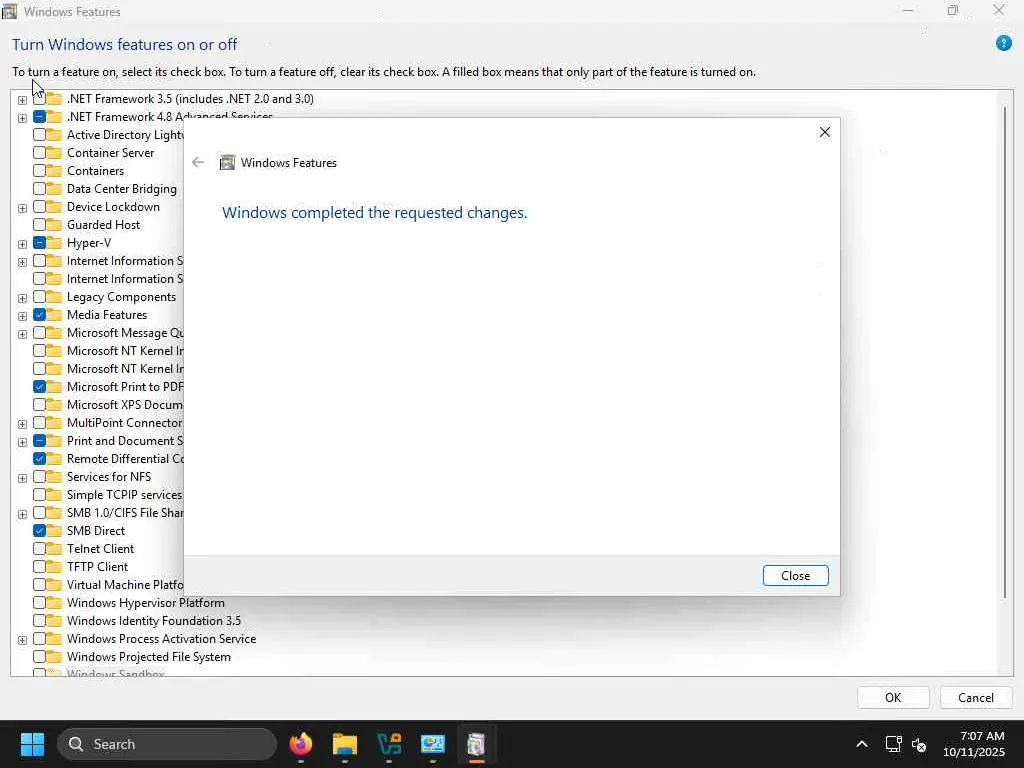The image size is (1024, 768).
Task: Click the help question mark icon
Action: [1003, 44]
